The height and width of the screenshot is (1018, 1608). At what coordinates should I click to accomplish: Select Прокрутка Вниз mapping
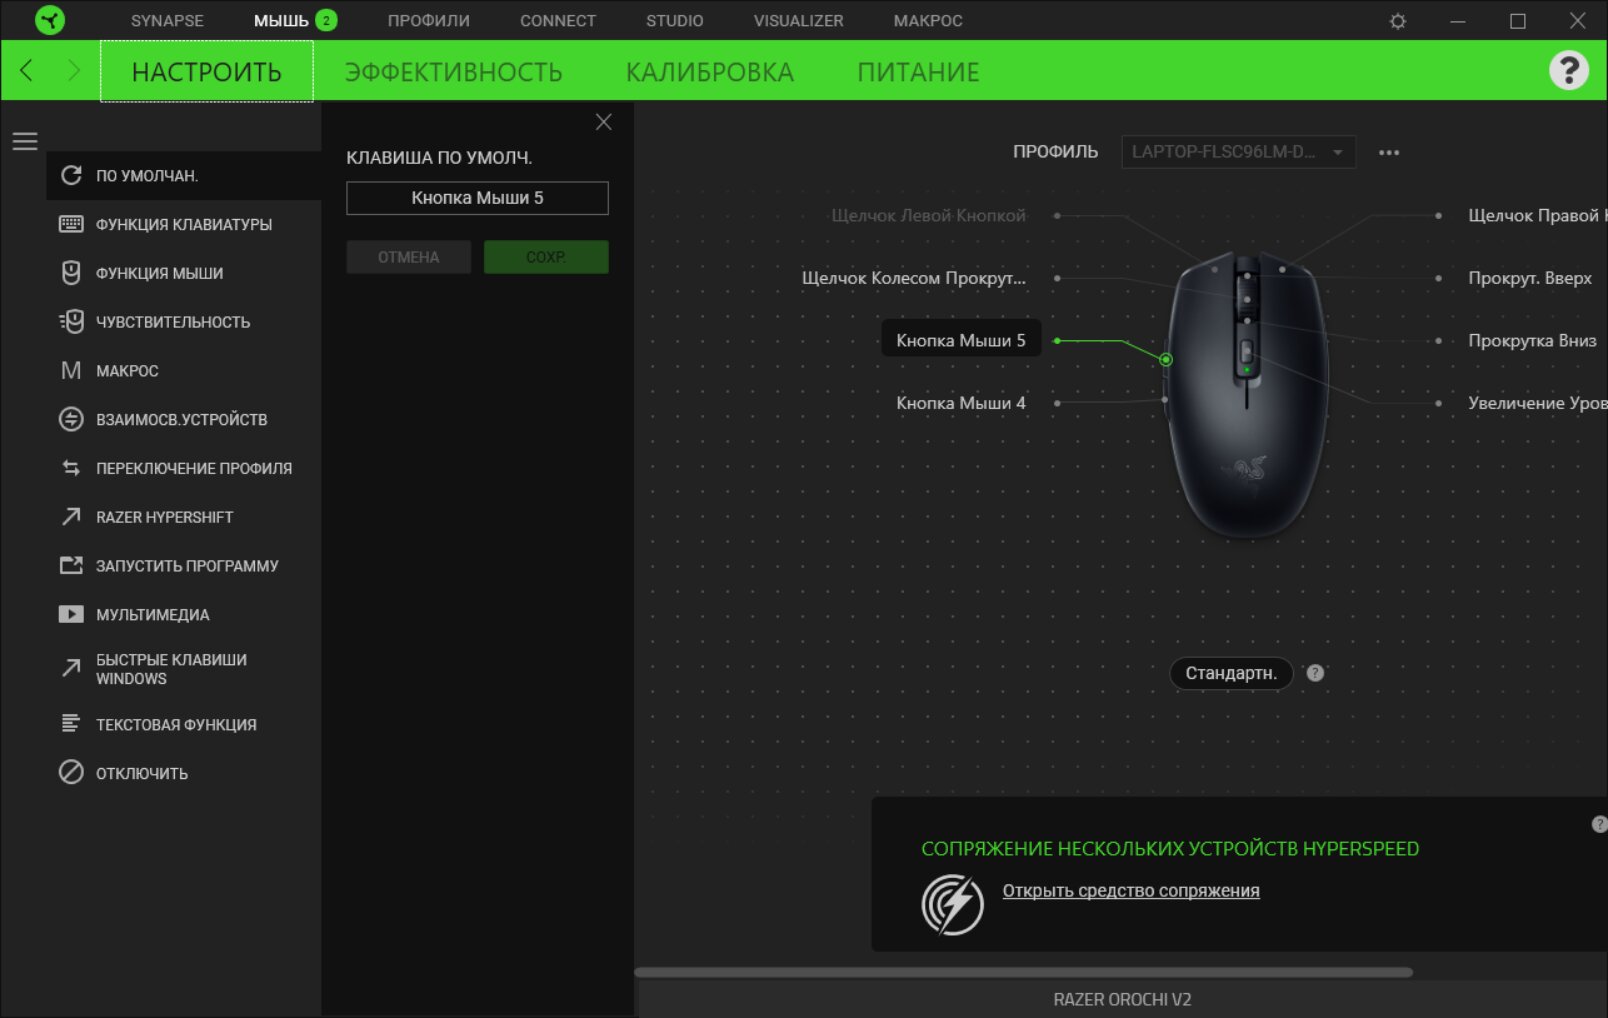tap(1532, 340)
